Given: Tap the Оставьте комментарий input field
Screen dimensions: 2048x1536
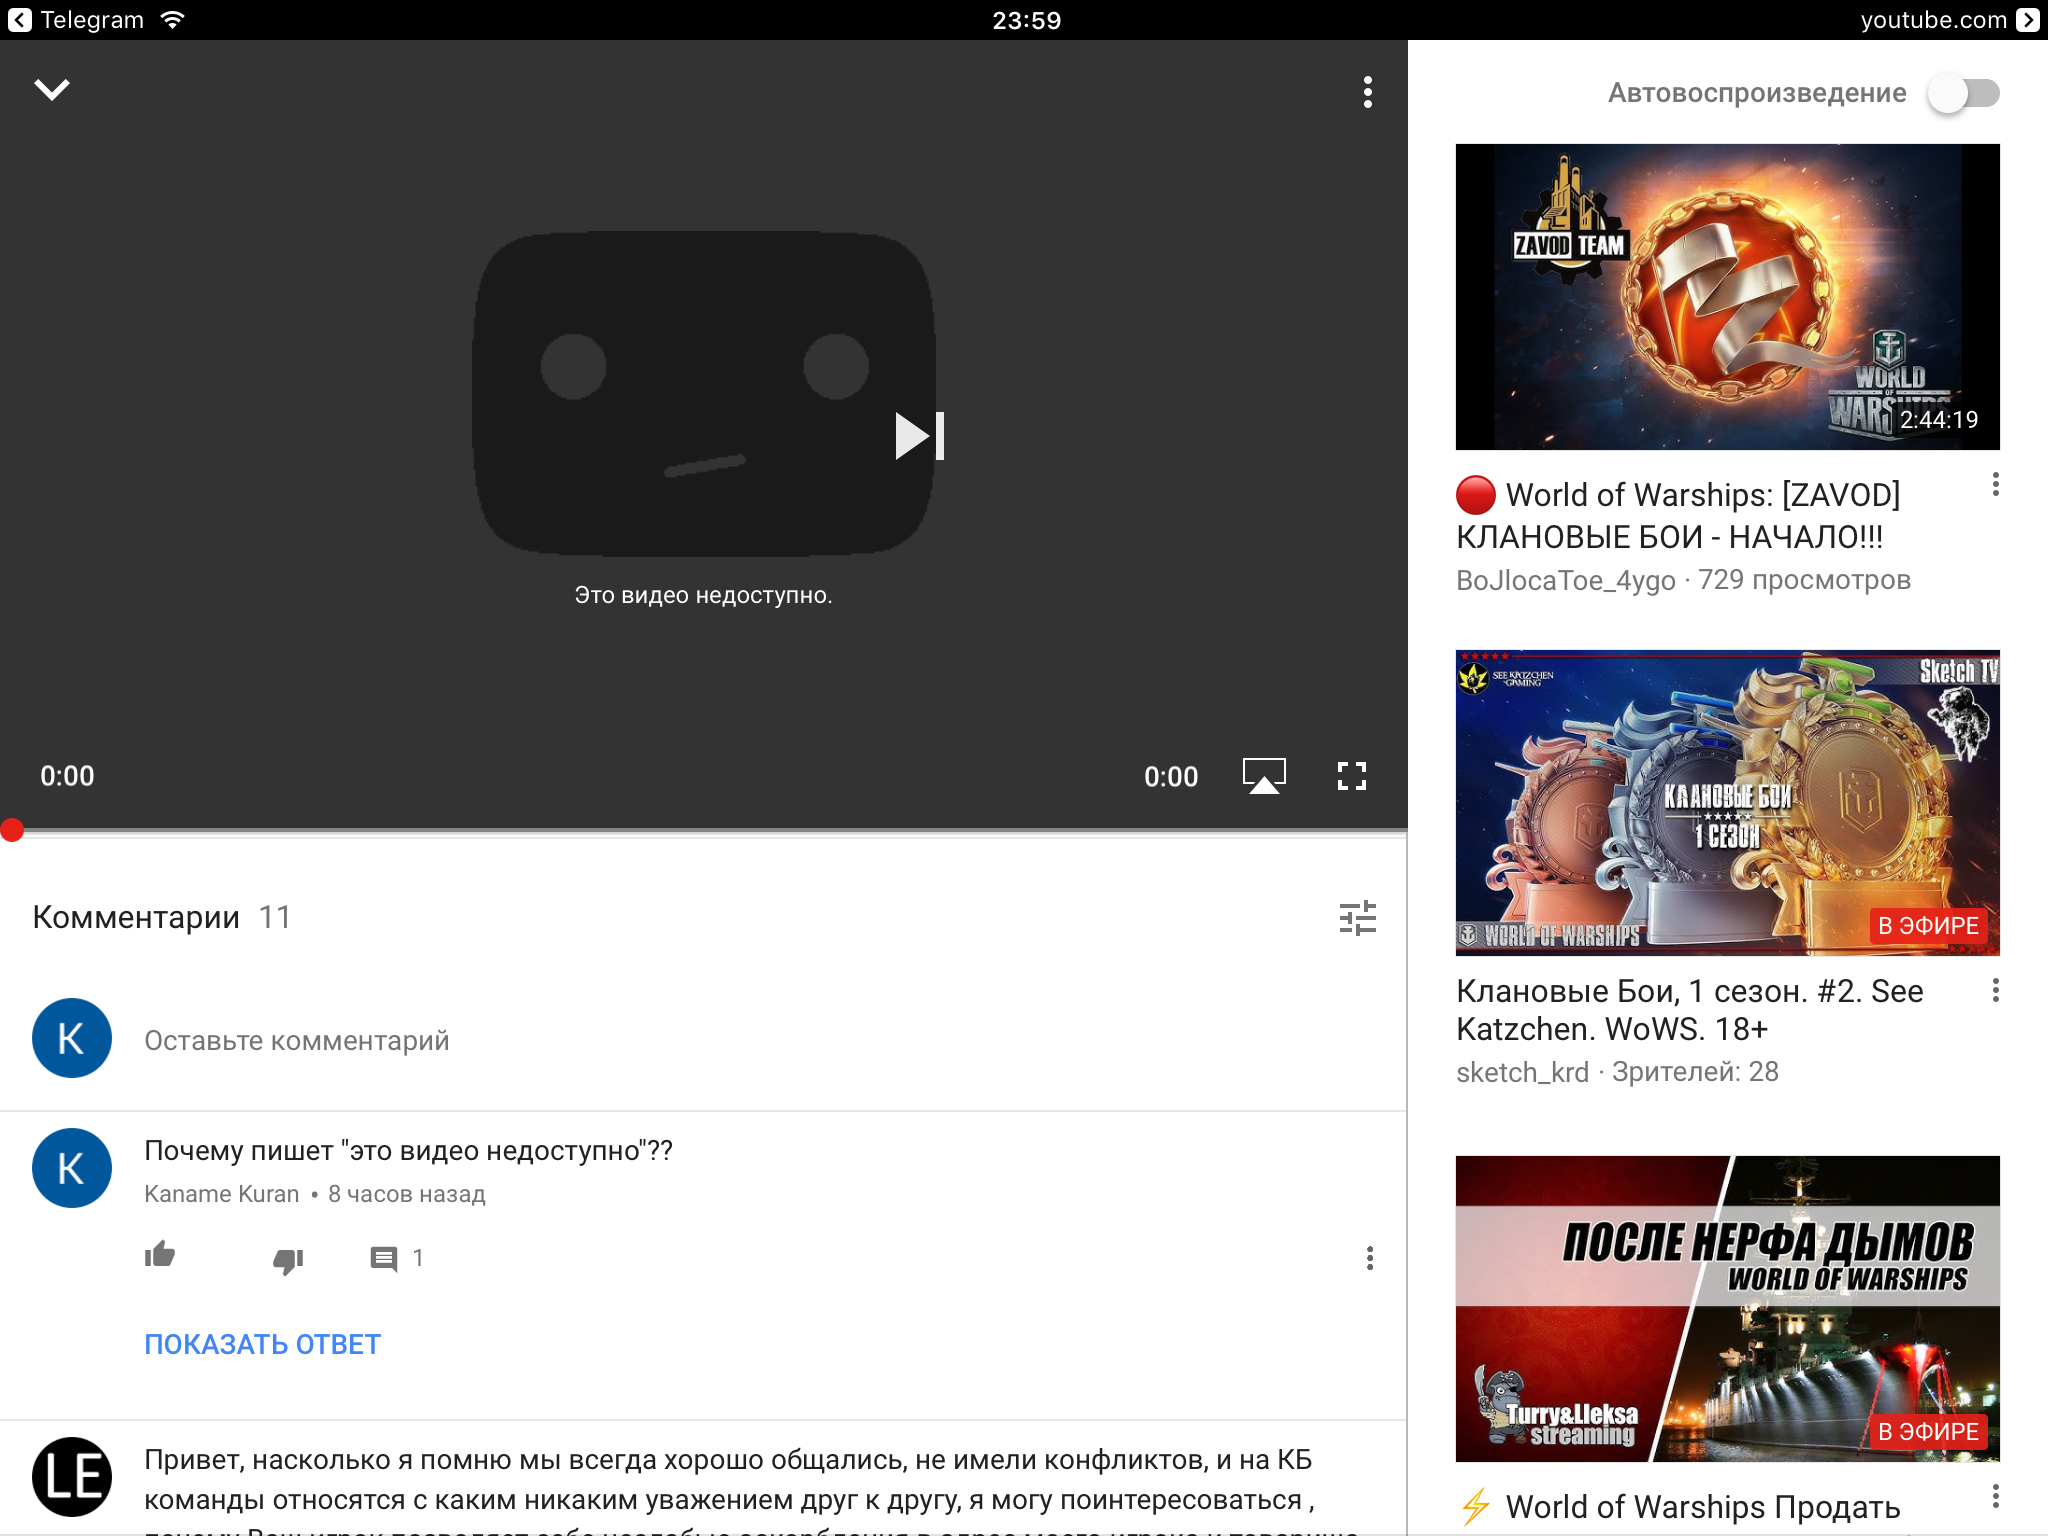Looking at the screenshot, I should pos(296,1040).
